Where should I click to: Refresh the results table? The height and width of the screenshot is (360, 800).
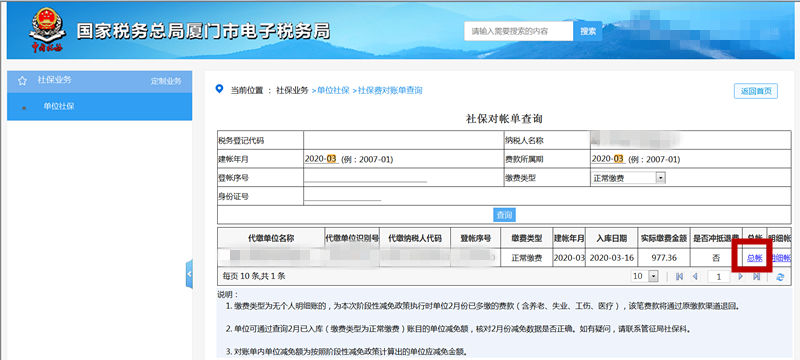point(780,277)
